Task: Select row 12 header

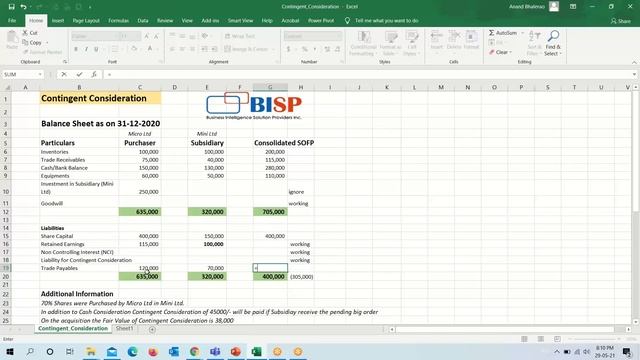Action: (x=6, y=211)
